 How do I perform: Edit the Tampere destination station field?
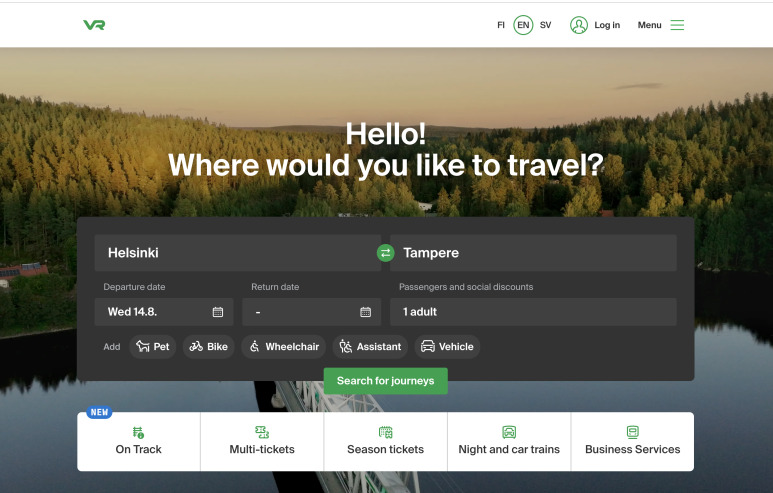tap(533, 253)
